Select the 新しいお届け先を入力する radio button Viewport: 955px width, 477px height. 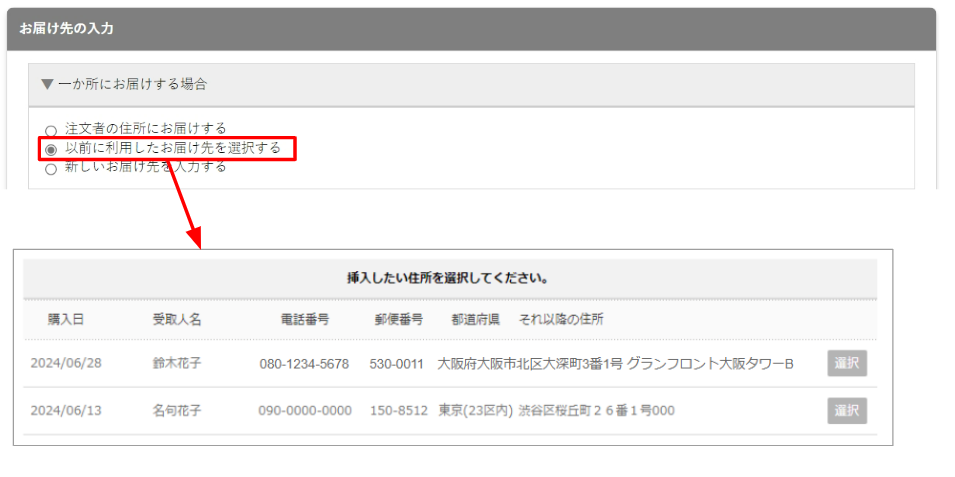(51, 168)
